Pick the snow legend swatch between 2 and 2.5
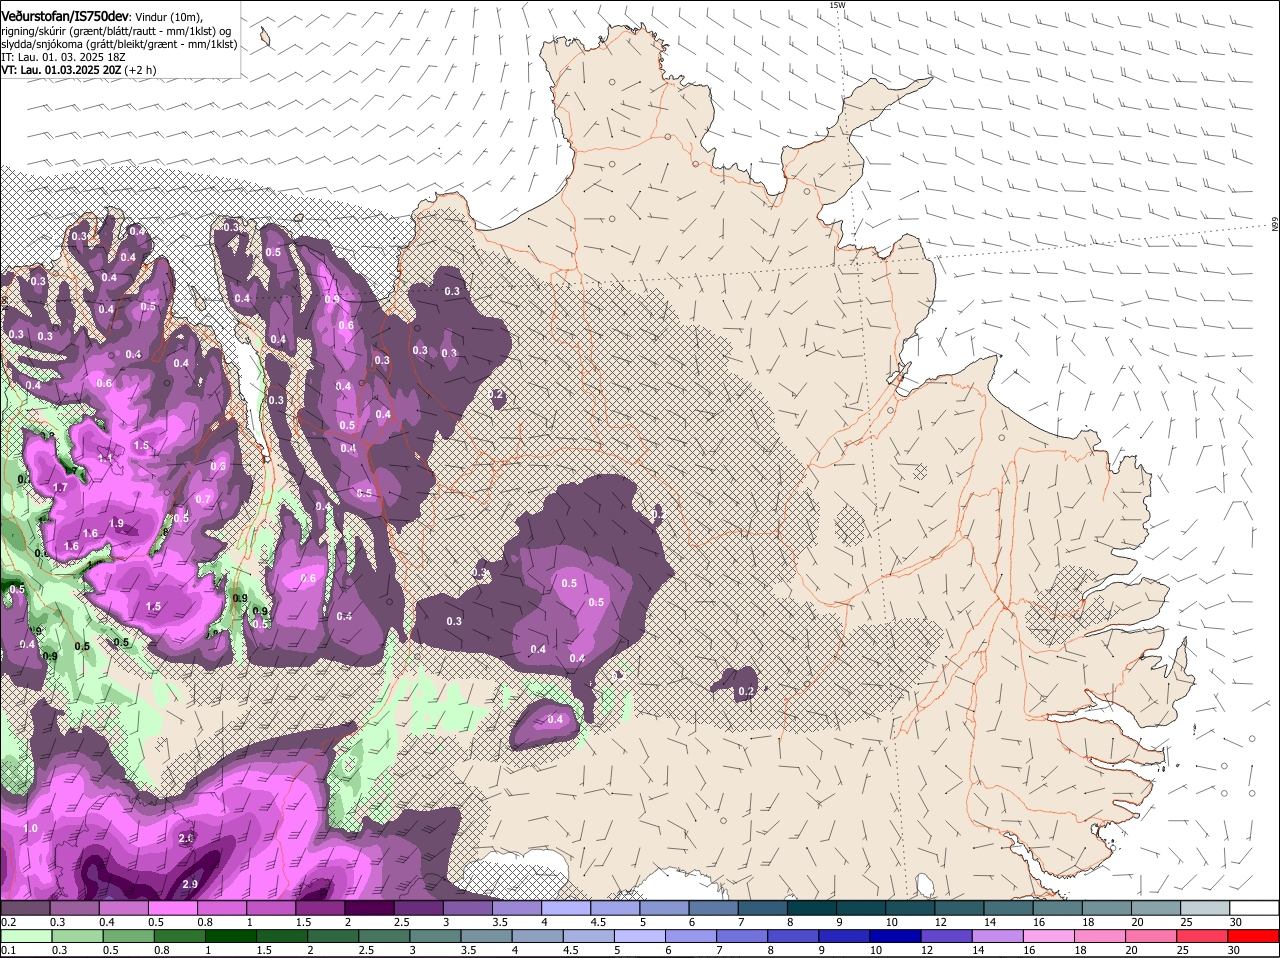The image size is (1280, 958). pyautogui.click(x=369, y=907)
